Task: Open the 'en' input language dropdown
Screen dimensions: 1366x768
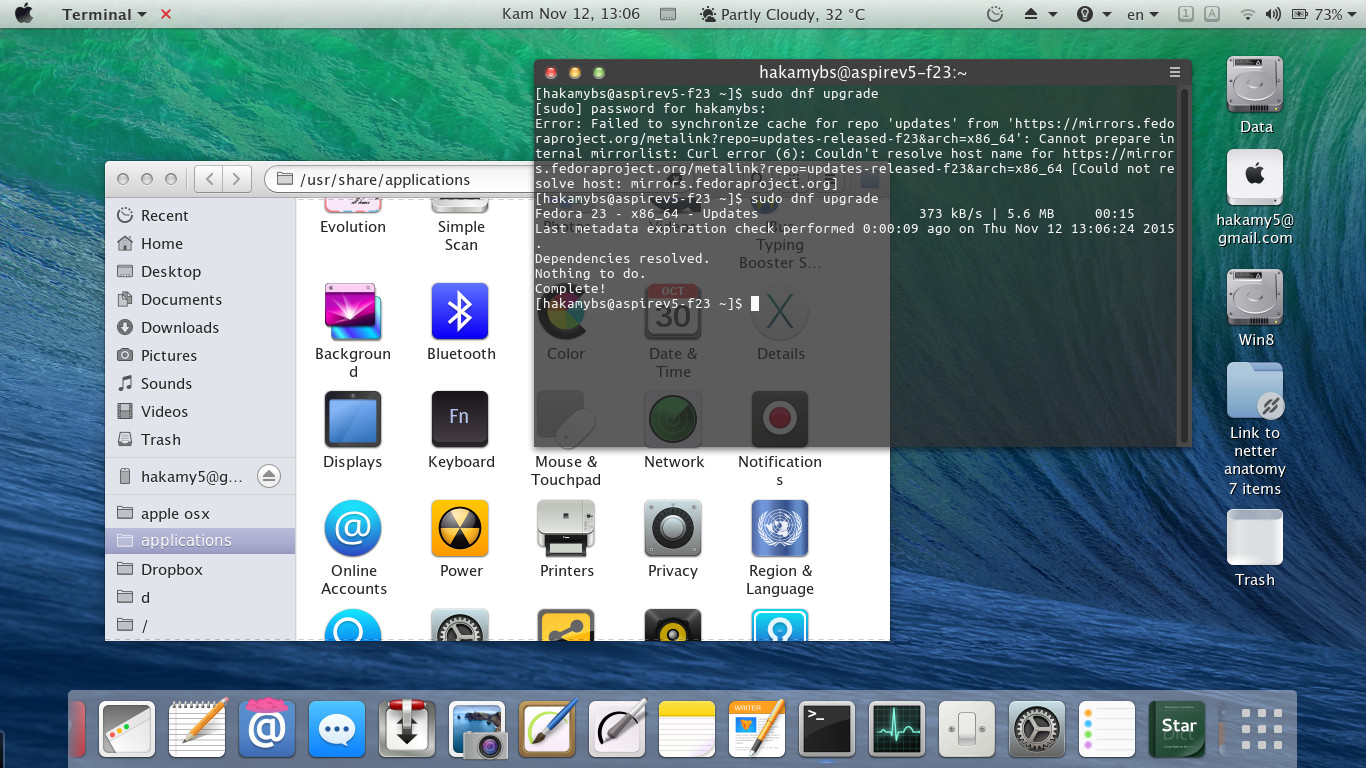Action: (x=1143, y=14)
